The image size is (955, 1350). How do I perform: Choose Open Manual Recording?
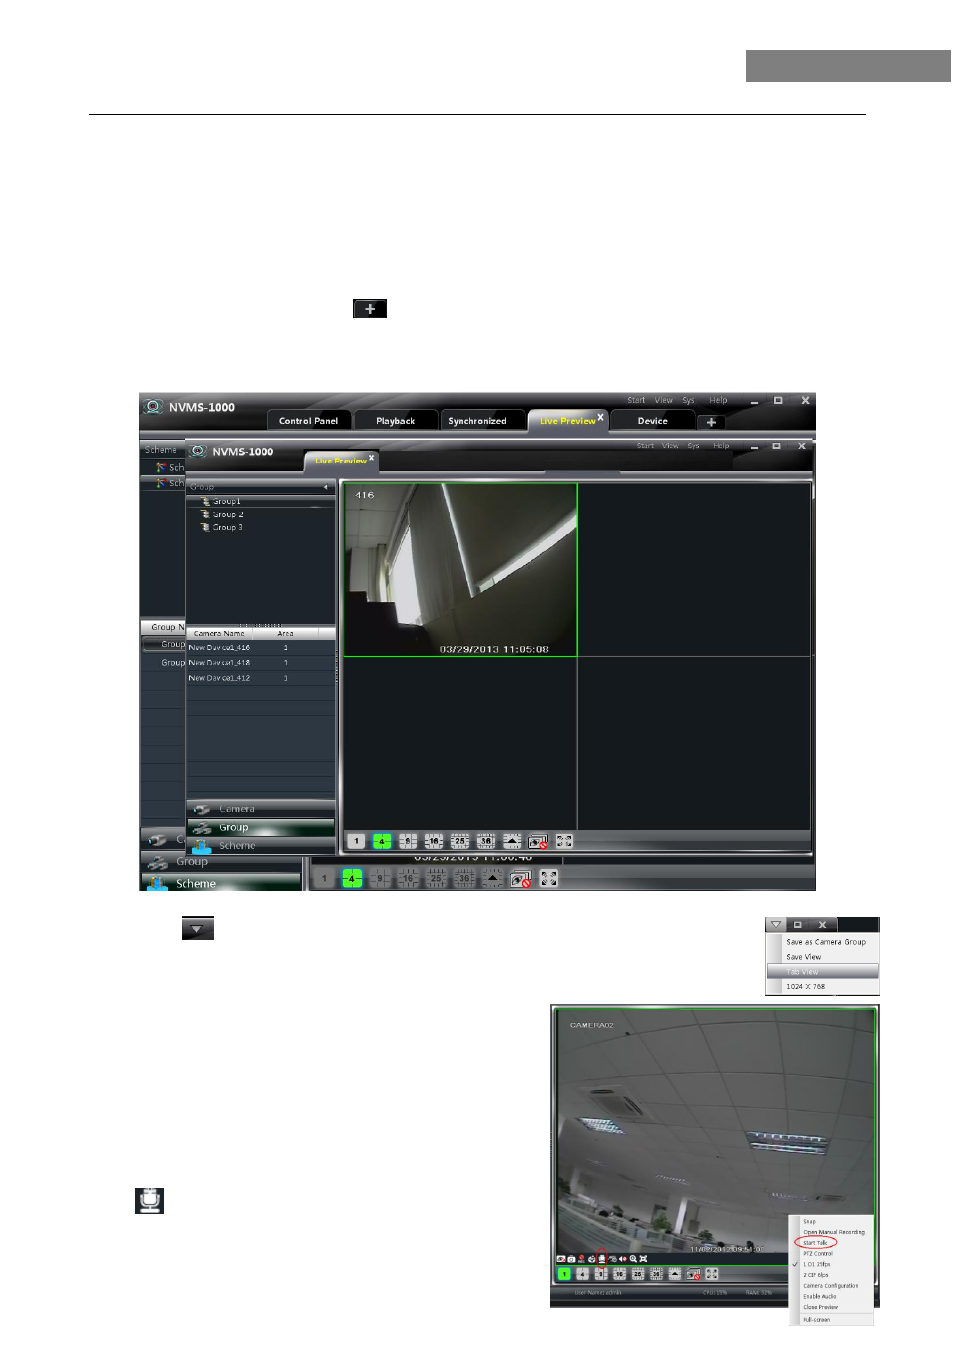832,1232
